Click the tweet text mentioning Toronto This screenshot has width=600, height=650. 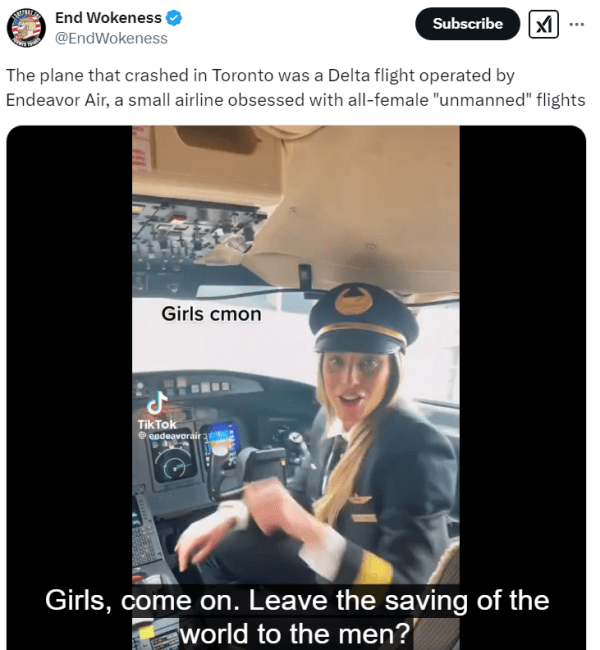tap(260, 75)
